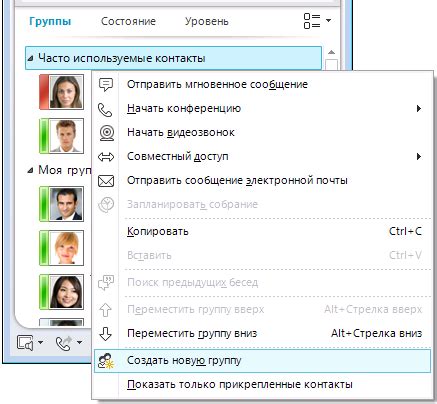Viewport: 437px width, 404px height.
Task: Choose Начать конференцию menu item
Action: 262,108
